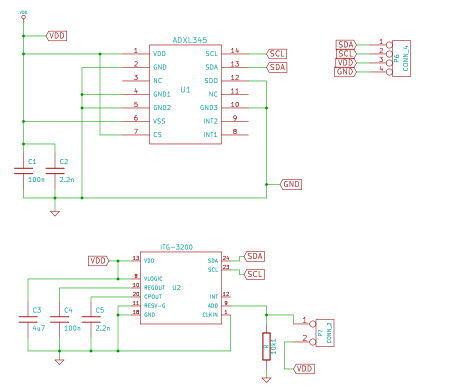Select capacitor C5 2.2n symbol
The height and width of the screenshot is (390, 449).
click(91, 320)
